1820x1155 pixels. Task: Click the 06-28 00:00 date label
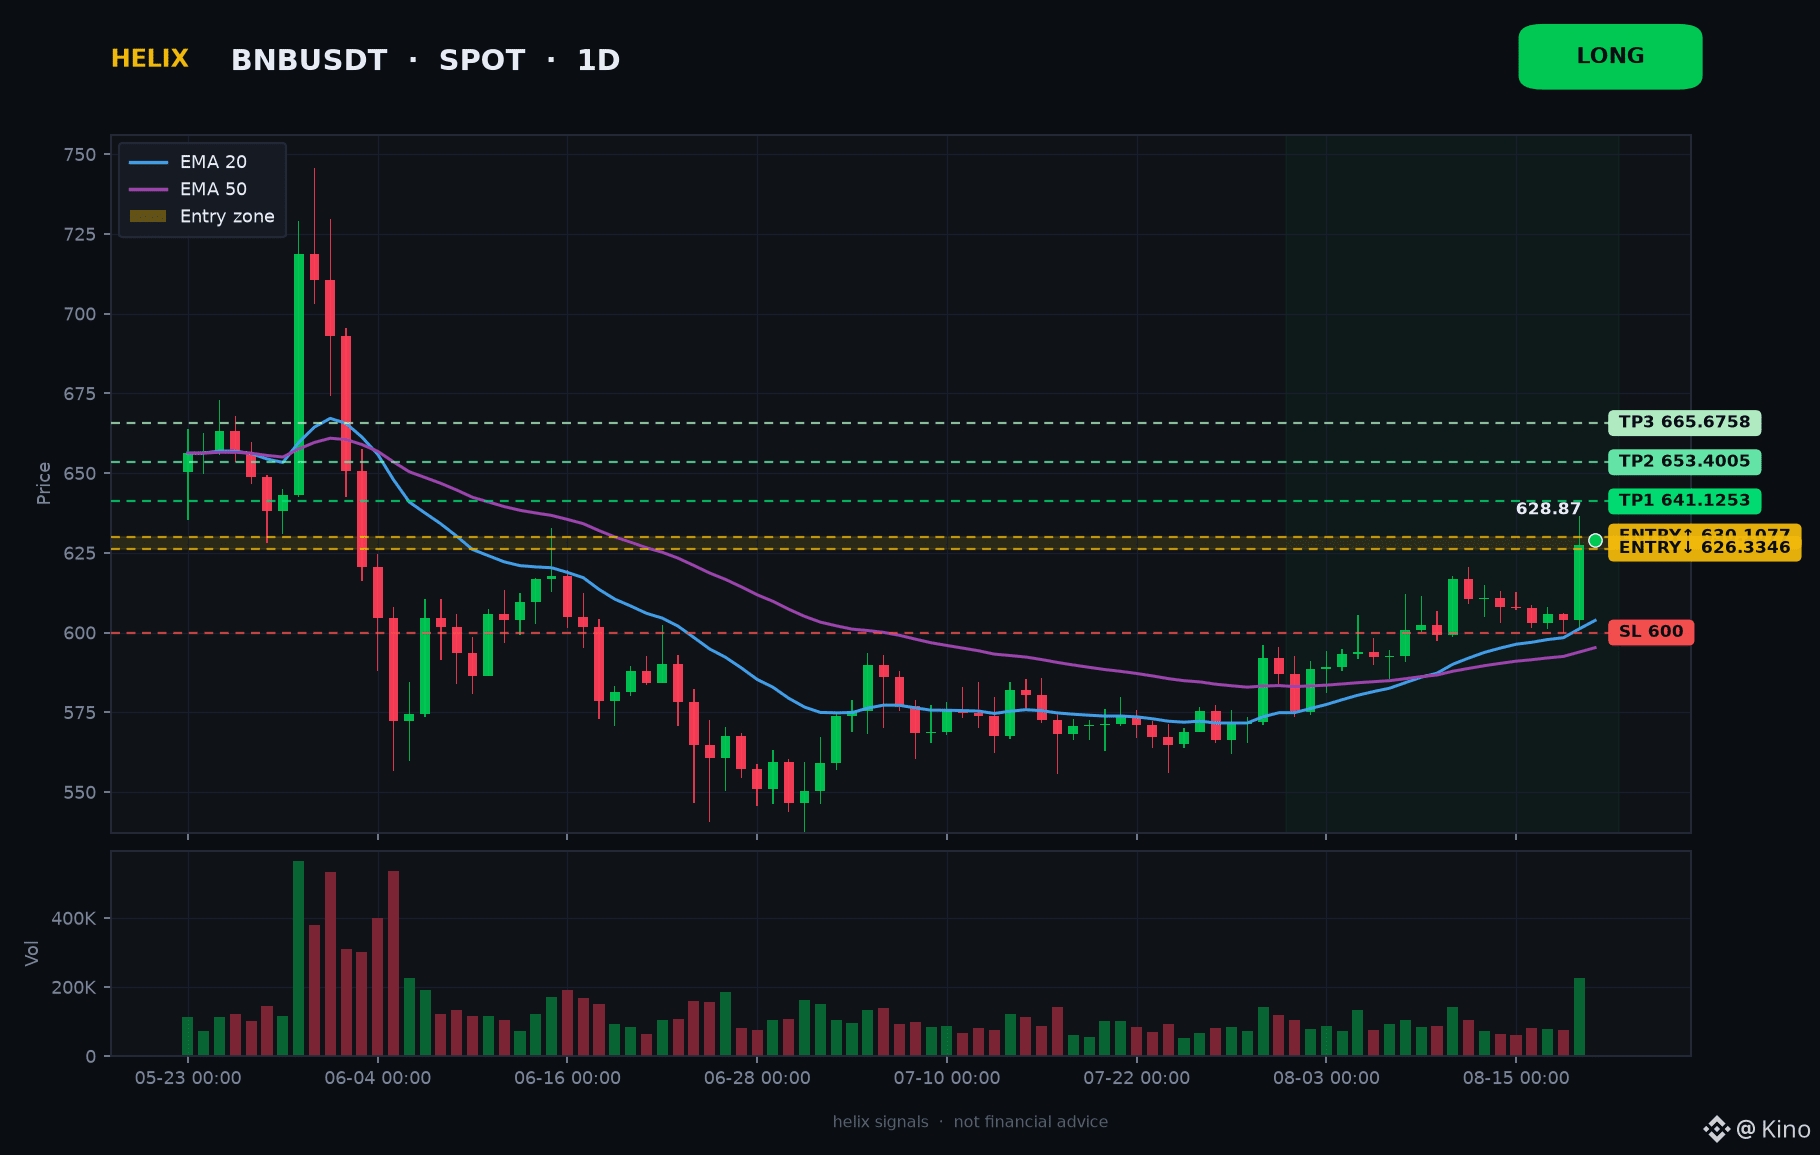(757, 1078)
